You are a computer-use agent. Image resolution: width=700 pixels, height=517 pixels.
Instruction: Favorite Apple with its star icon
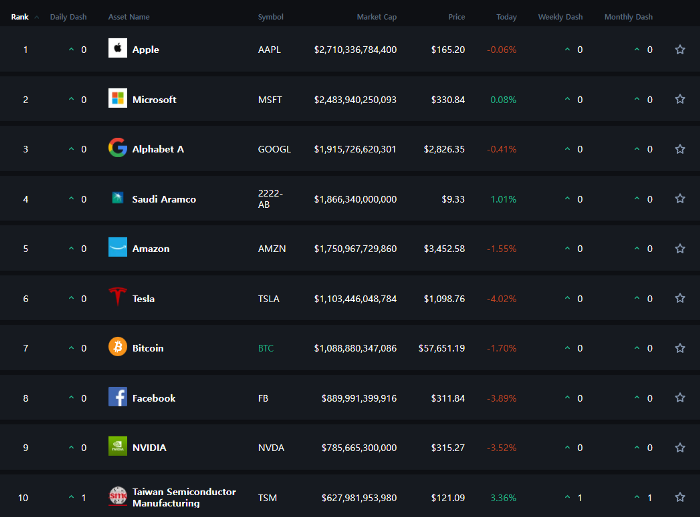(x=680, y=50)
